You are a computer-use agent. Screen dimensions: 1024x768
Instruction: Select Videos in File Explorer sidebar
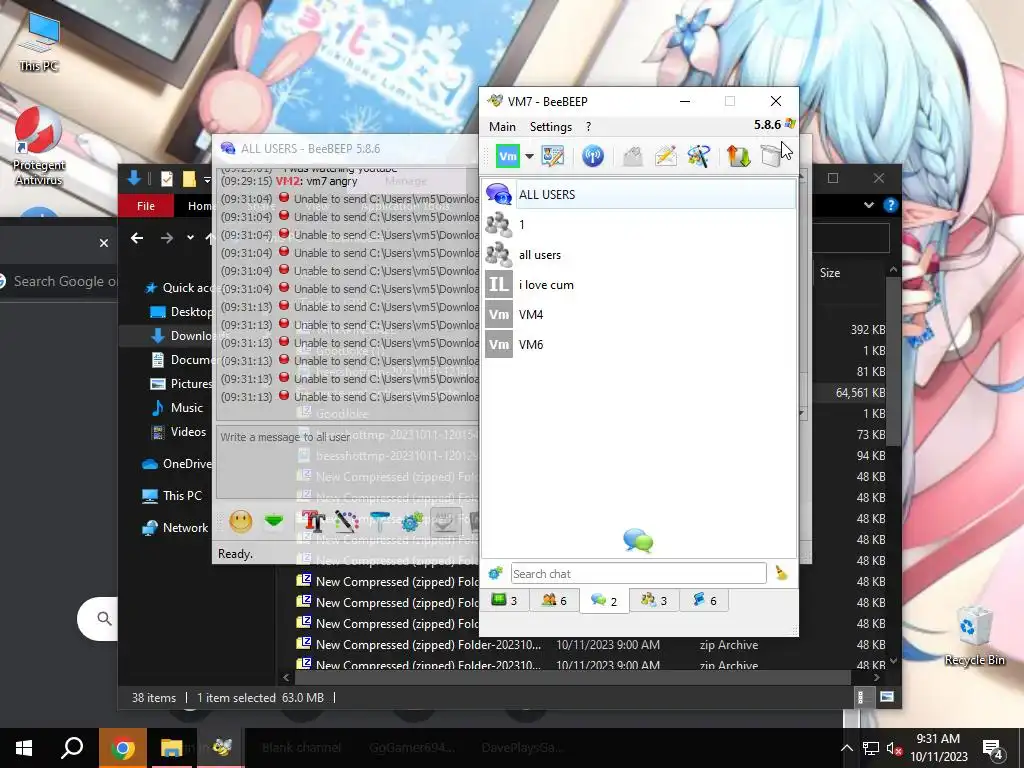(x=179, y=432)
